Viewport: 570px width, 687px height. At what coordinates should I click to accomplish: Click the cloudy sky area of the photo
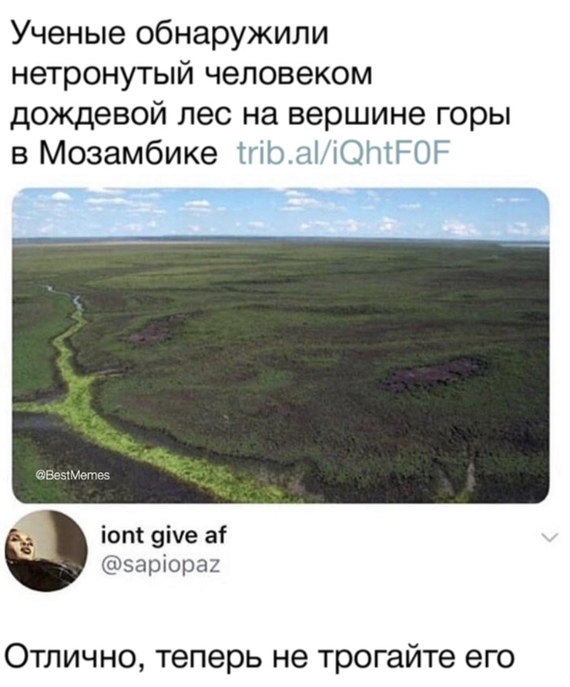coord(280,213)
